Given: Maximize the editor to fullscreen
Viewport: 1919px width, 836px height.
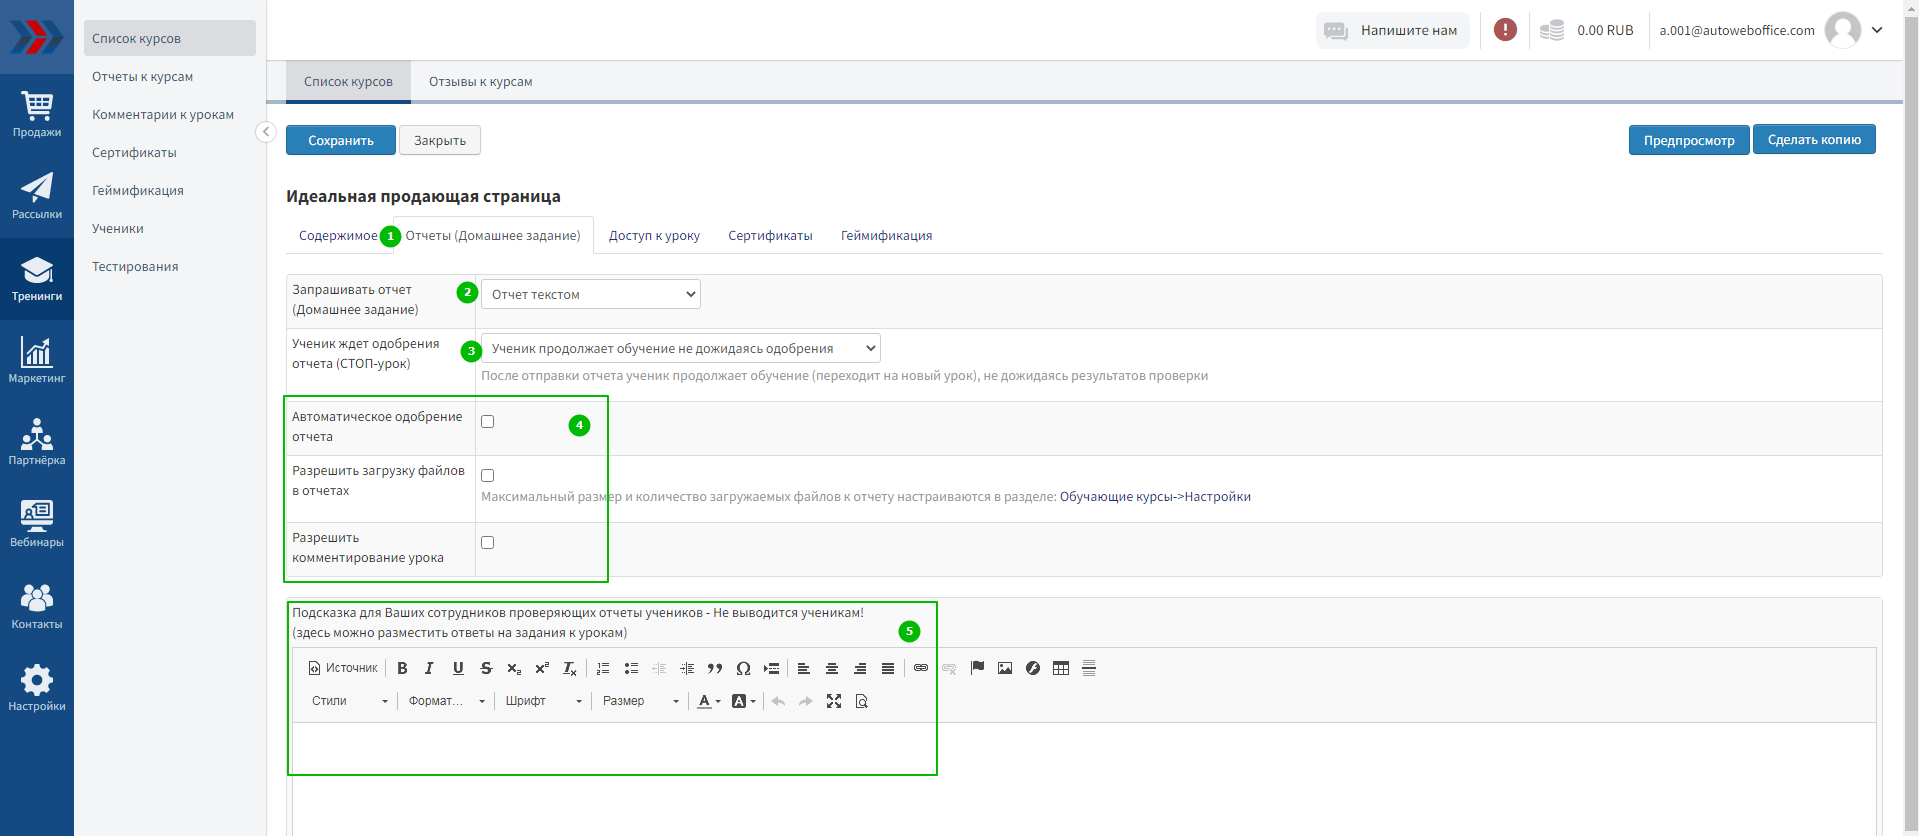Looking at the screenshot, I should click(834, 701).
